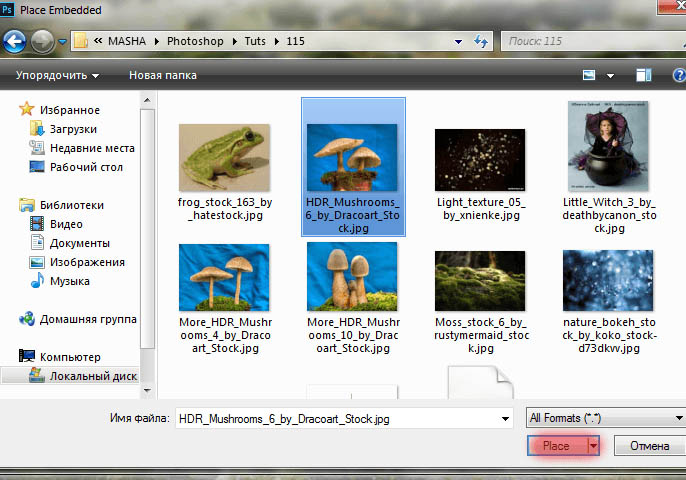The height and width of the screenshot is (480, 686).
Task: Open the view options dropdown arrow
Action: click(610, 76)
